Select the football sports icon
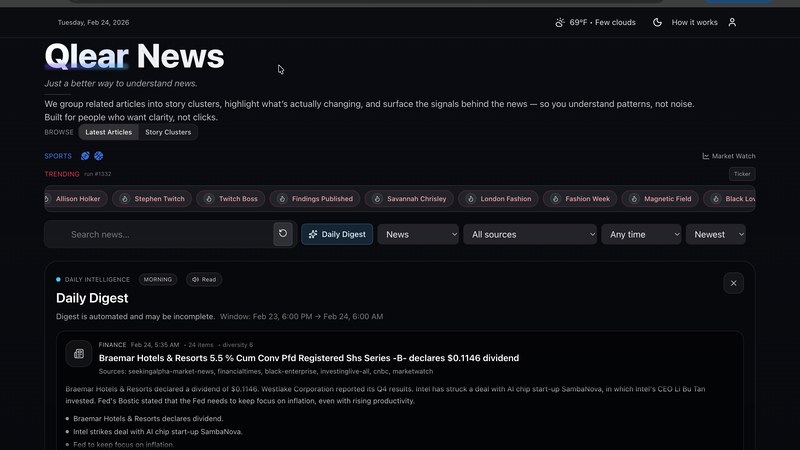 [85, 156]
